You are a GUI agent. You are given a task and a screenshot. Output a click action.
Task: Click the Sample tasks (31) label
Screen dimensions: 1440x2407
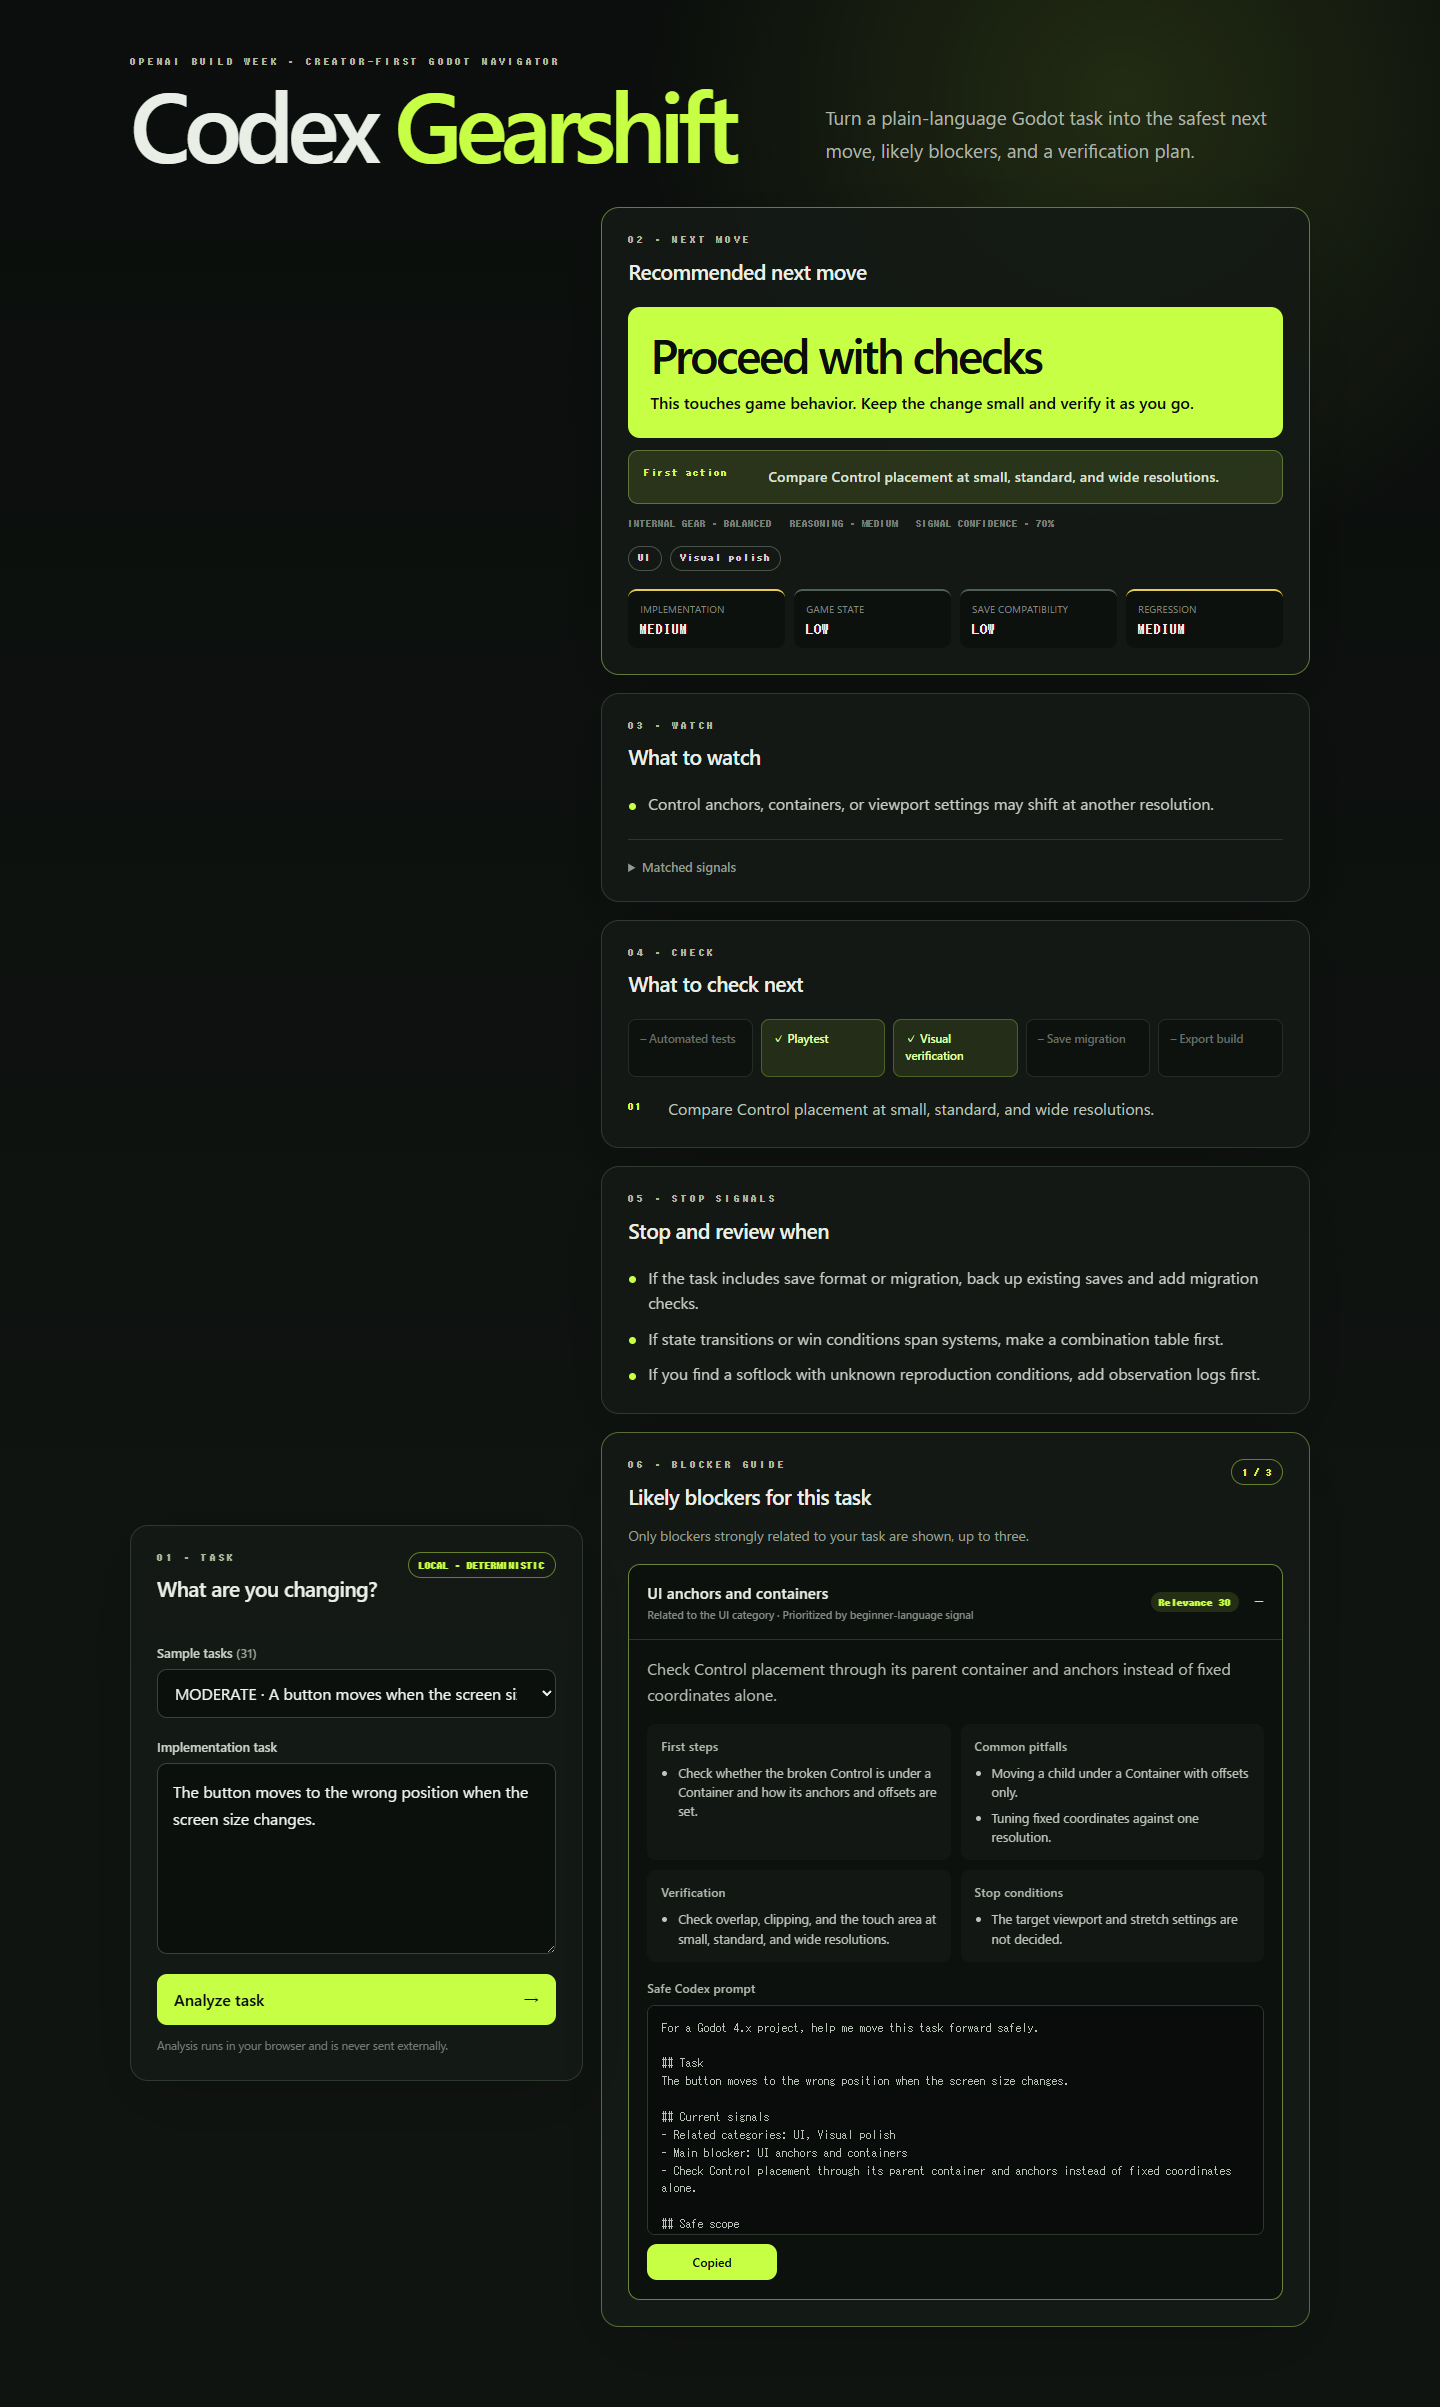[x=207, y=1654]
